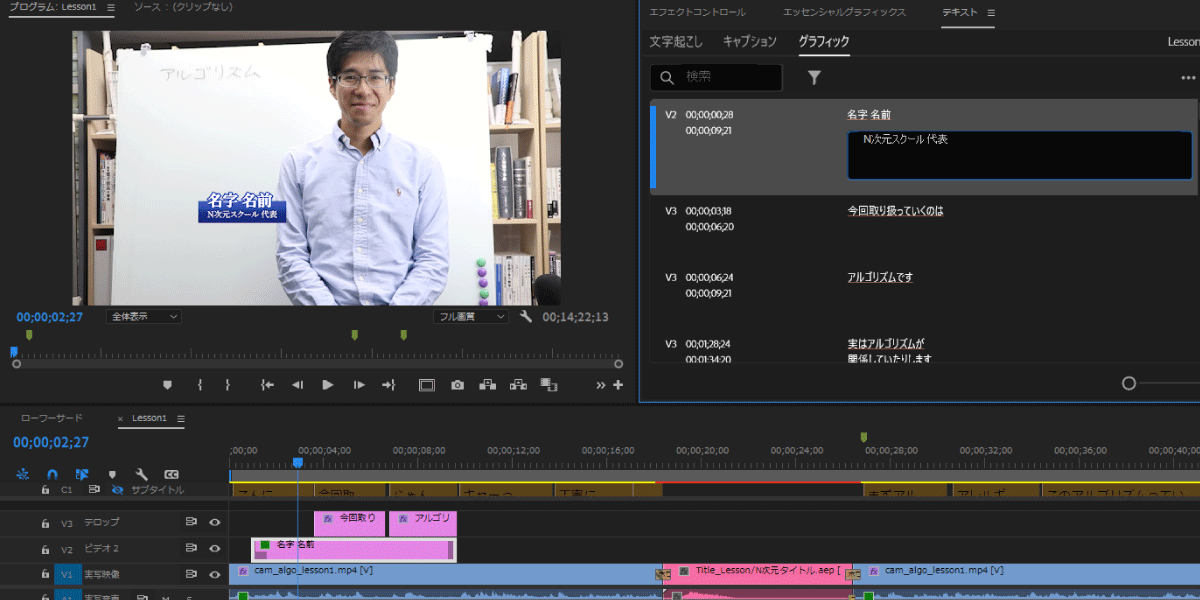Select the 今回取り clip on V3

350,523
